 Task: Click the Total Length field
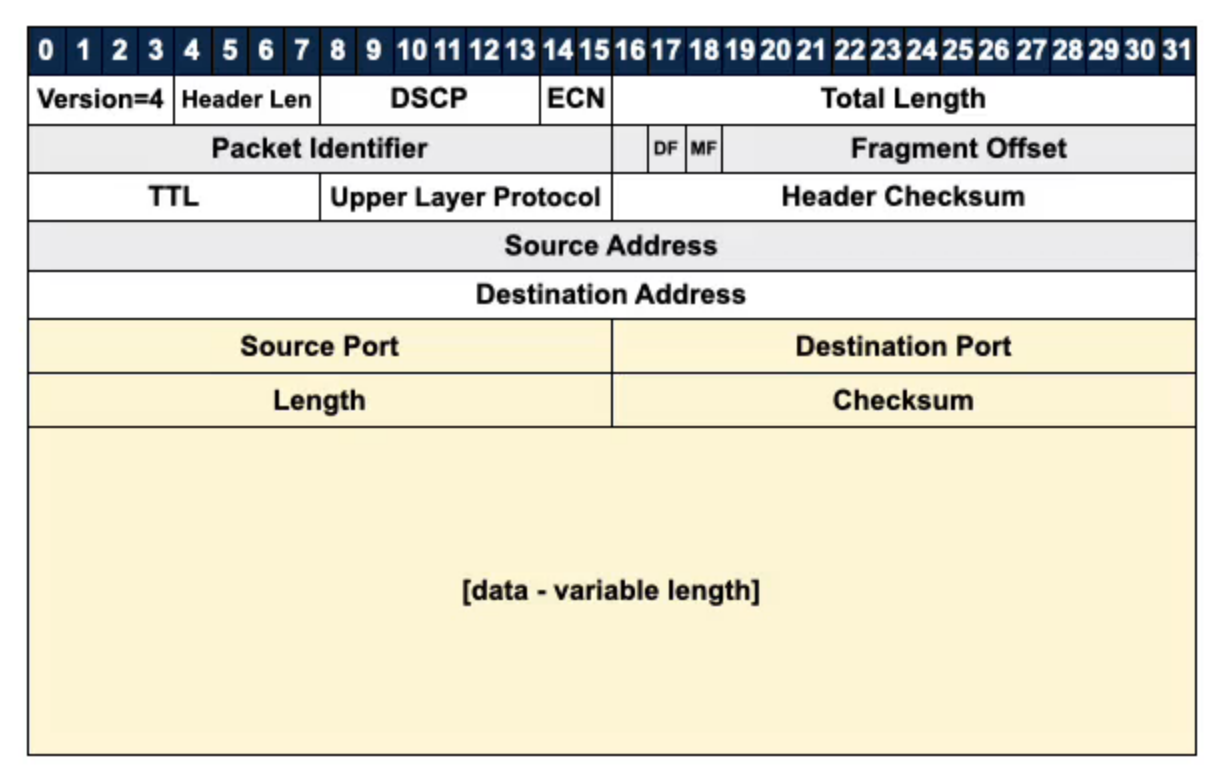pyautogui.click(x=903, y=100)
